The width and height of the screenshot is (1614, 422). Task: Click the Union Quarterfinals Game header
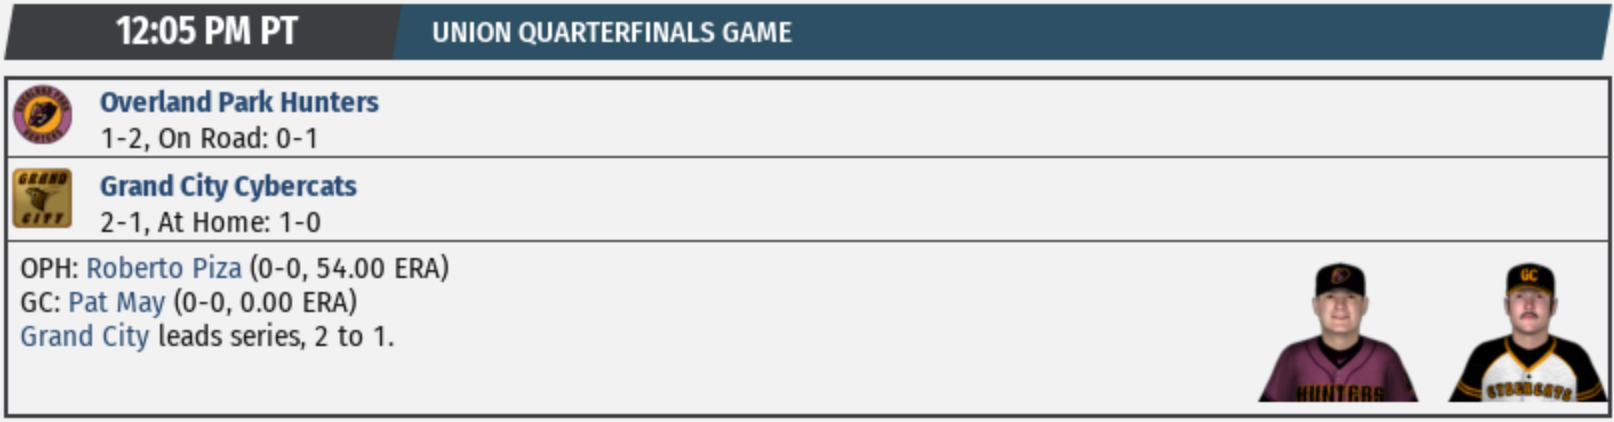tap(611, 33)
